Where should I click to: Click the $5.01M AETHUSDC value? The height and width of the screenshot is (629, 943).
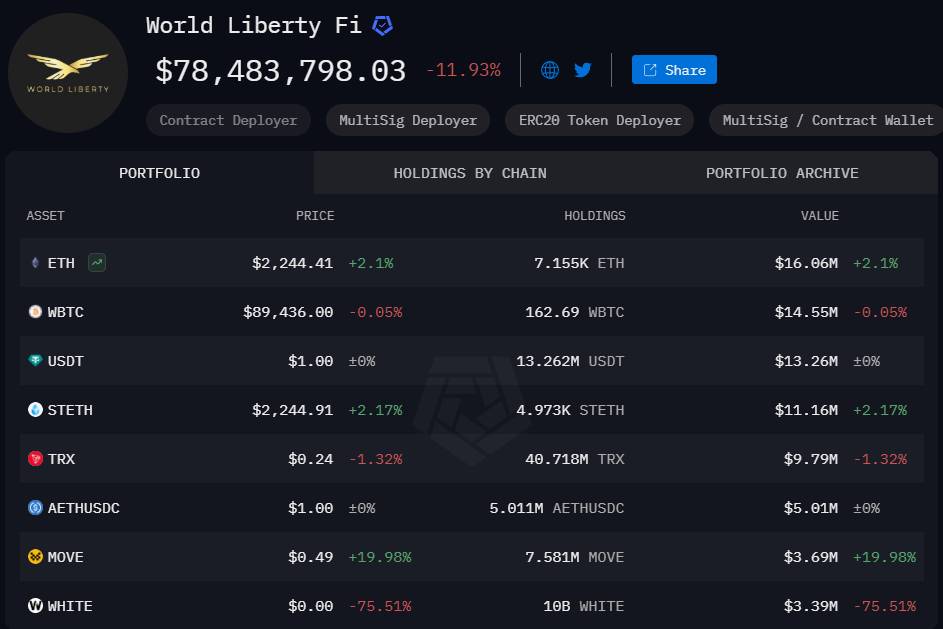pyautogui.click(x=811, y=508)
